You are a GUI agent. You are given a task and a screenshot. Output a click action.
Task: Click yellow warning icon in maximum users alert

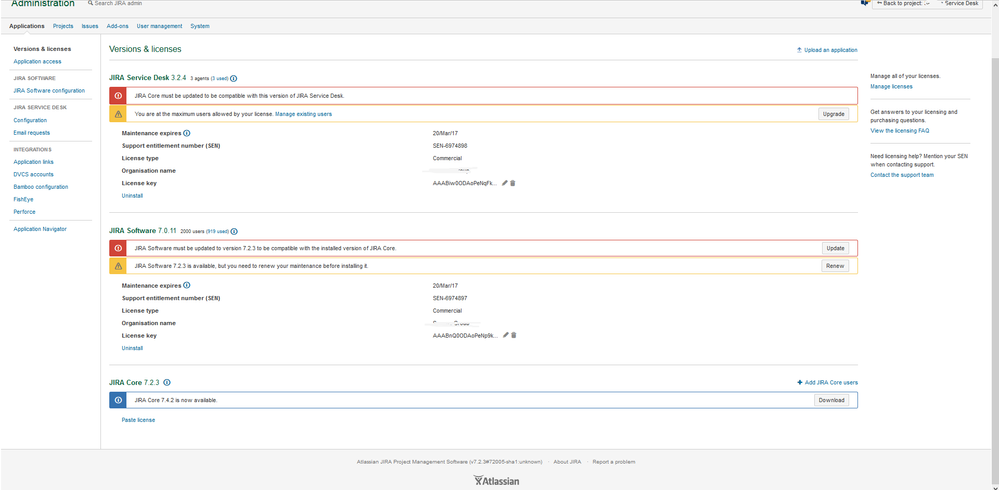(x=117, y=114)
